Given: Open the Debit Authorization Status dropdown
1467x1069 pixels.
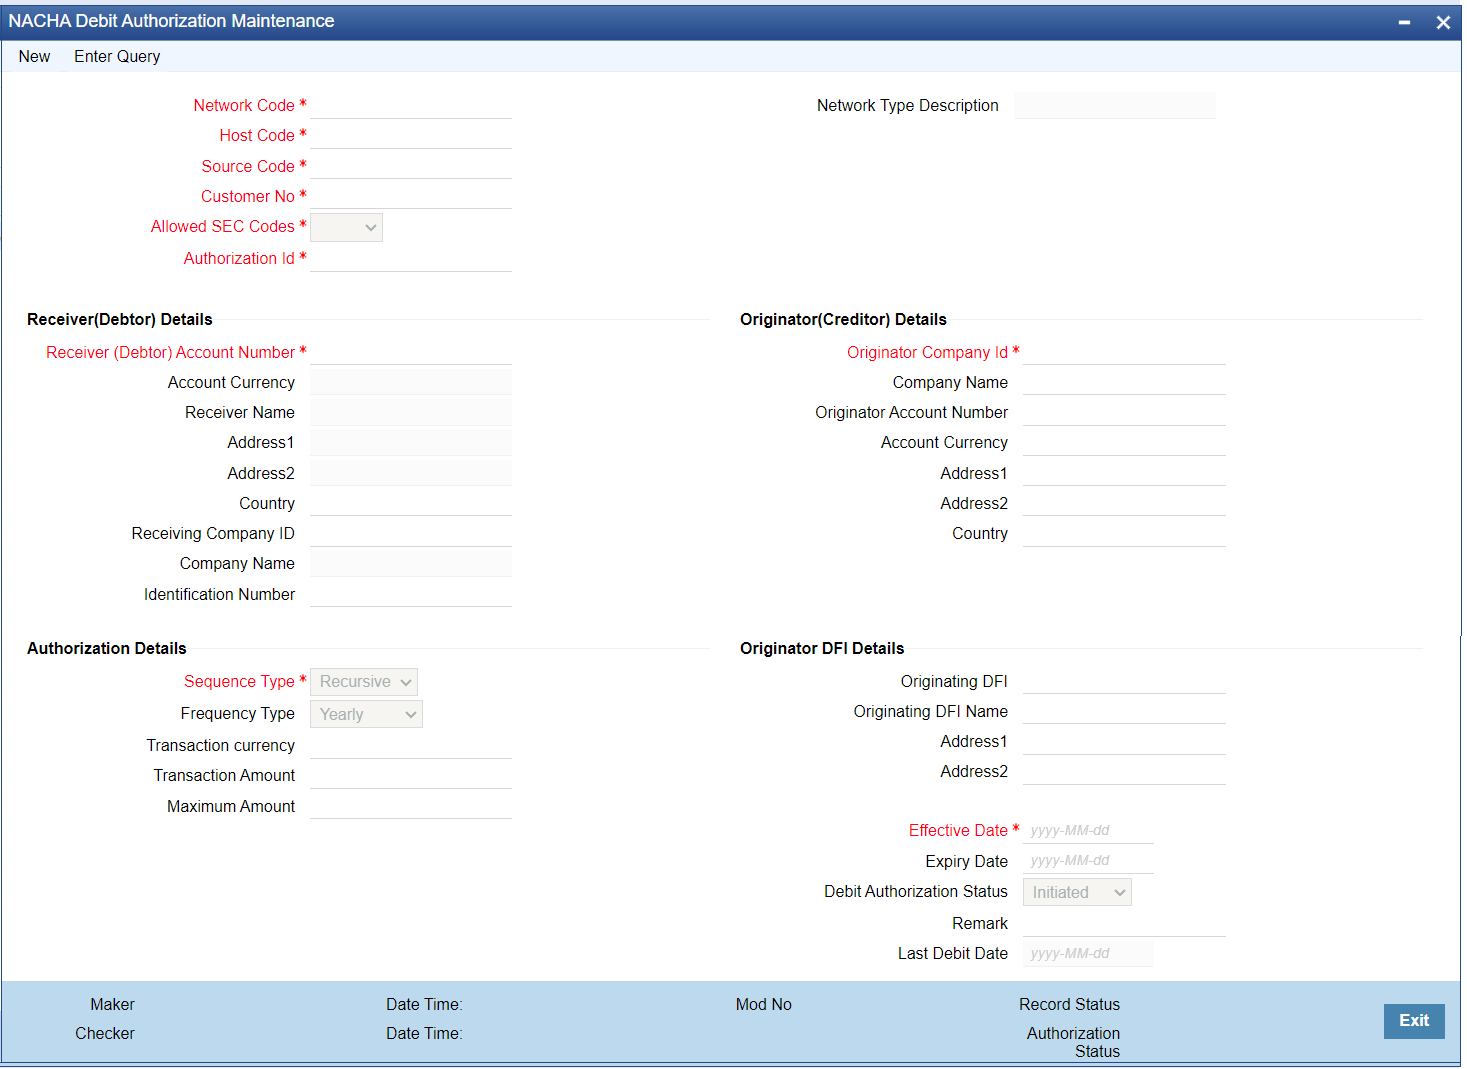Looking at the screenshot, I should 1077,892.
